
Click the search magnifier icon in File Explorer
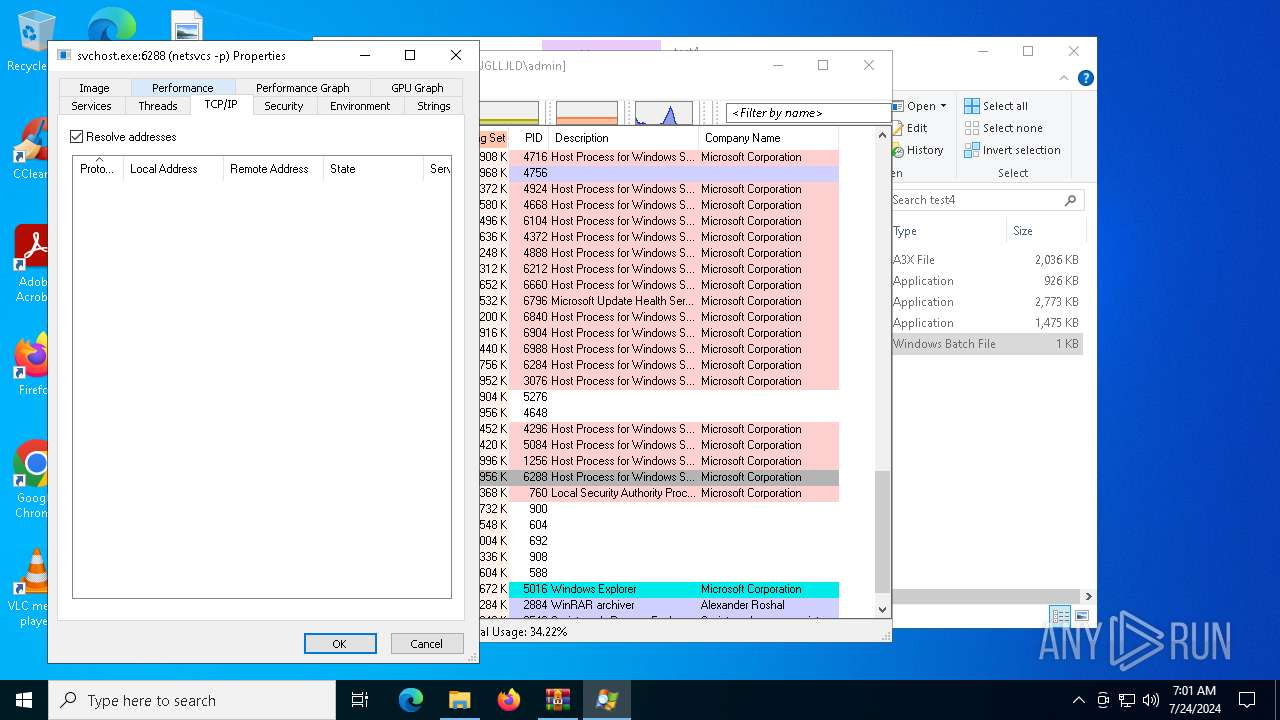(x=1071, y=200)
